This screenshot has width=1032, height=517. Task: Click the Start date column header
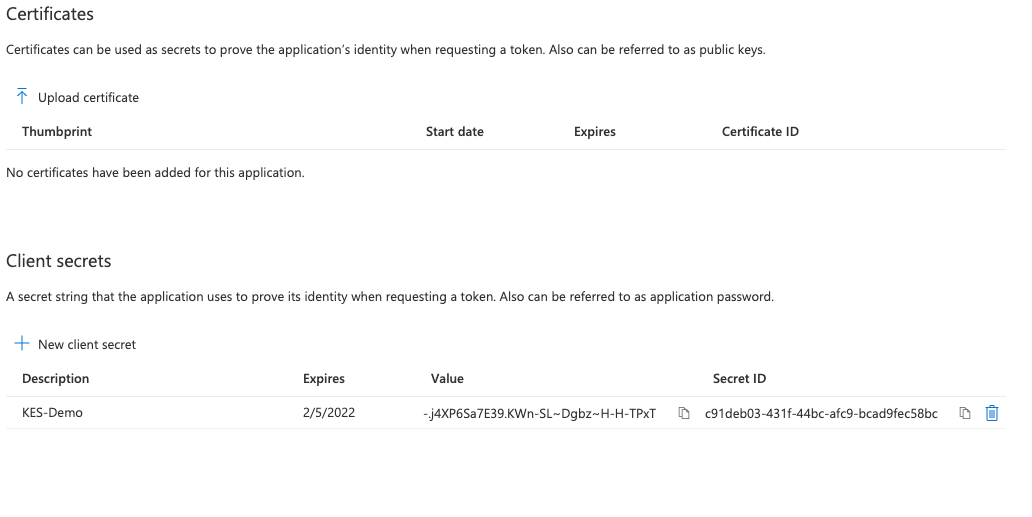click(455, 131)
